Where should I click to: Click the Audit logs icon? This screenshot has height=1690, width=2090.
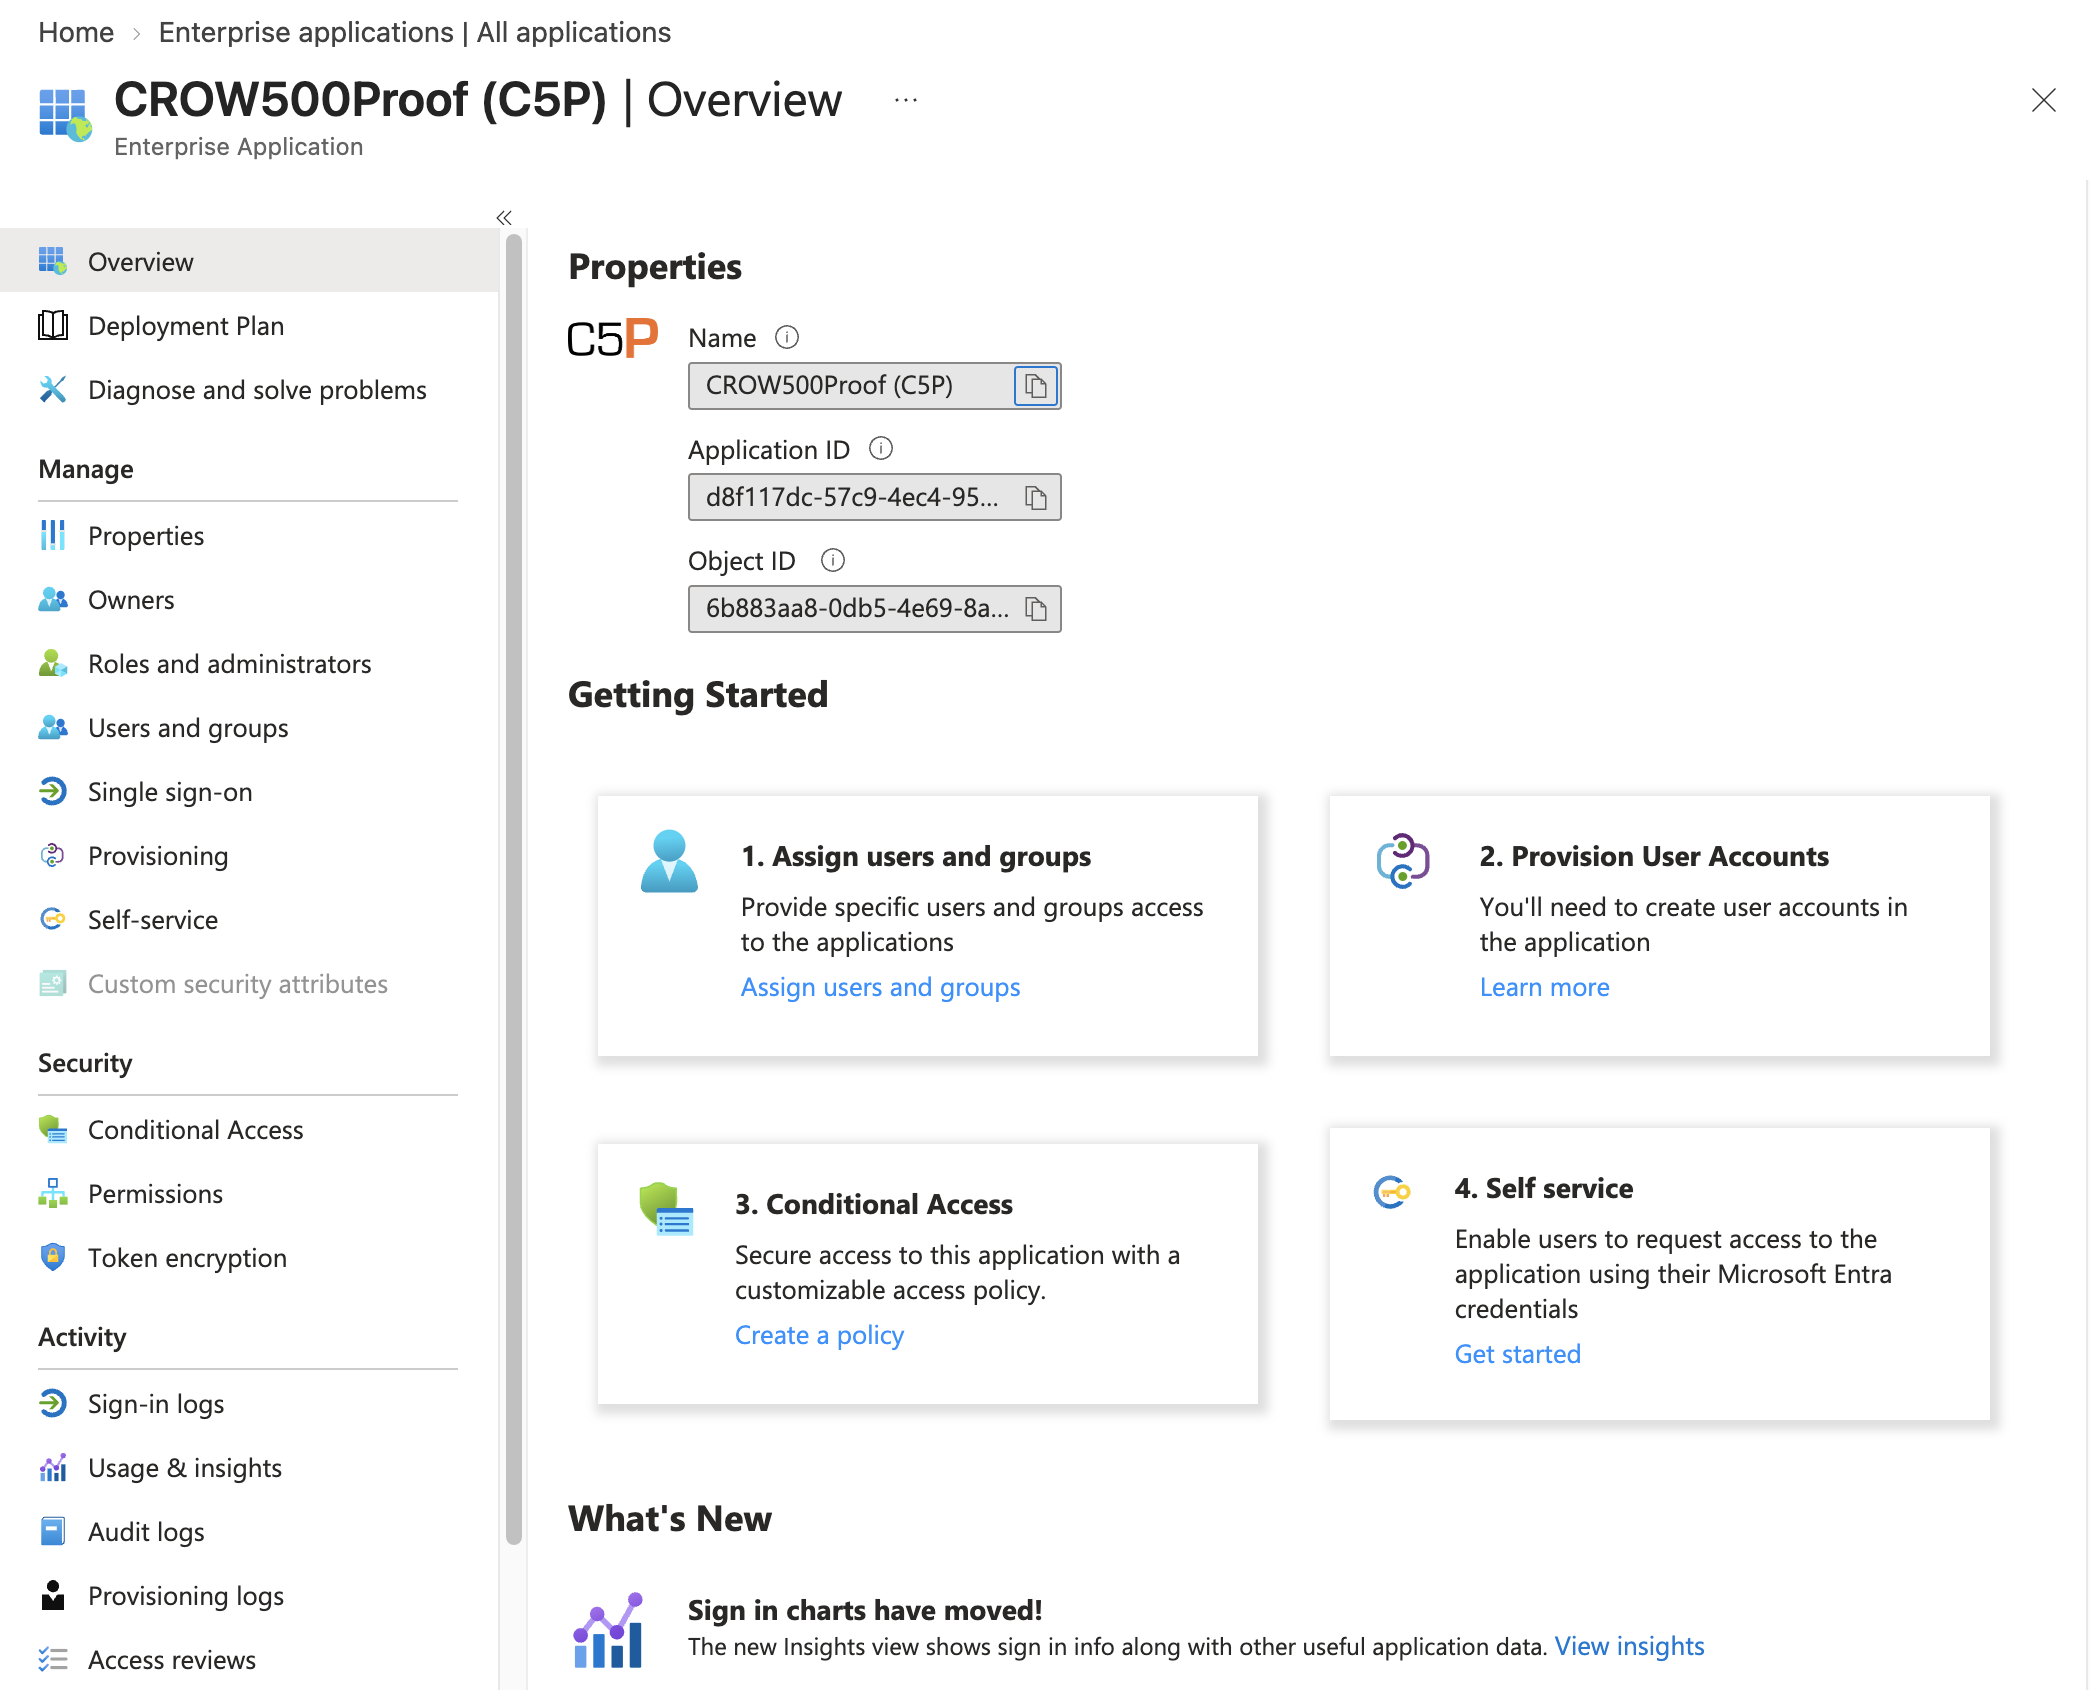(x=53, y=1532)
